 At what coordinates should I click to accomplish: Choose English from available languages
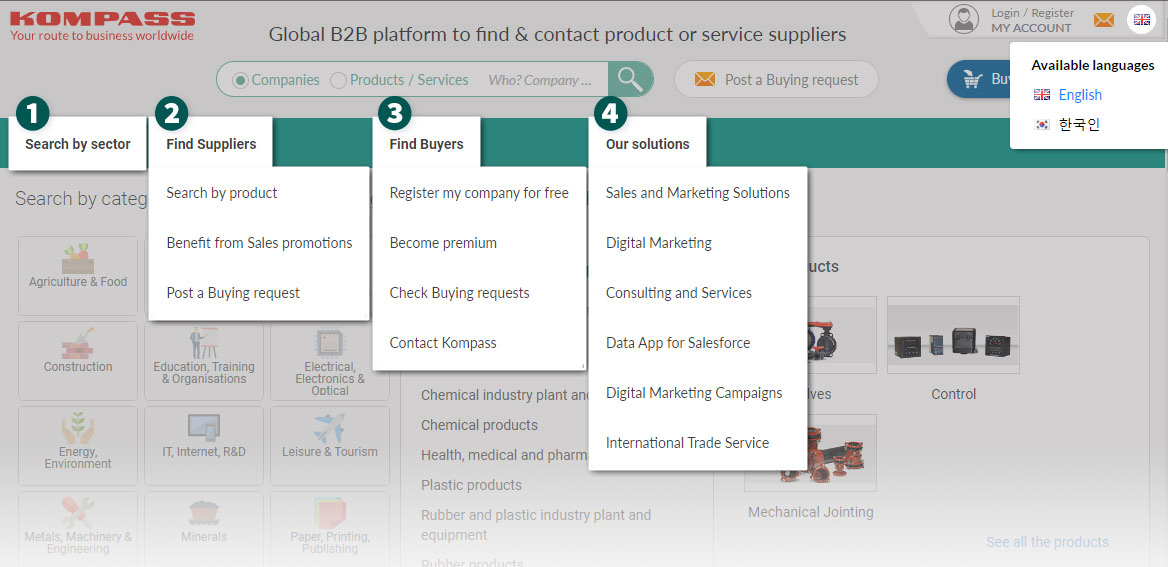click(x=1079, y=95)
